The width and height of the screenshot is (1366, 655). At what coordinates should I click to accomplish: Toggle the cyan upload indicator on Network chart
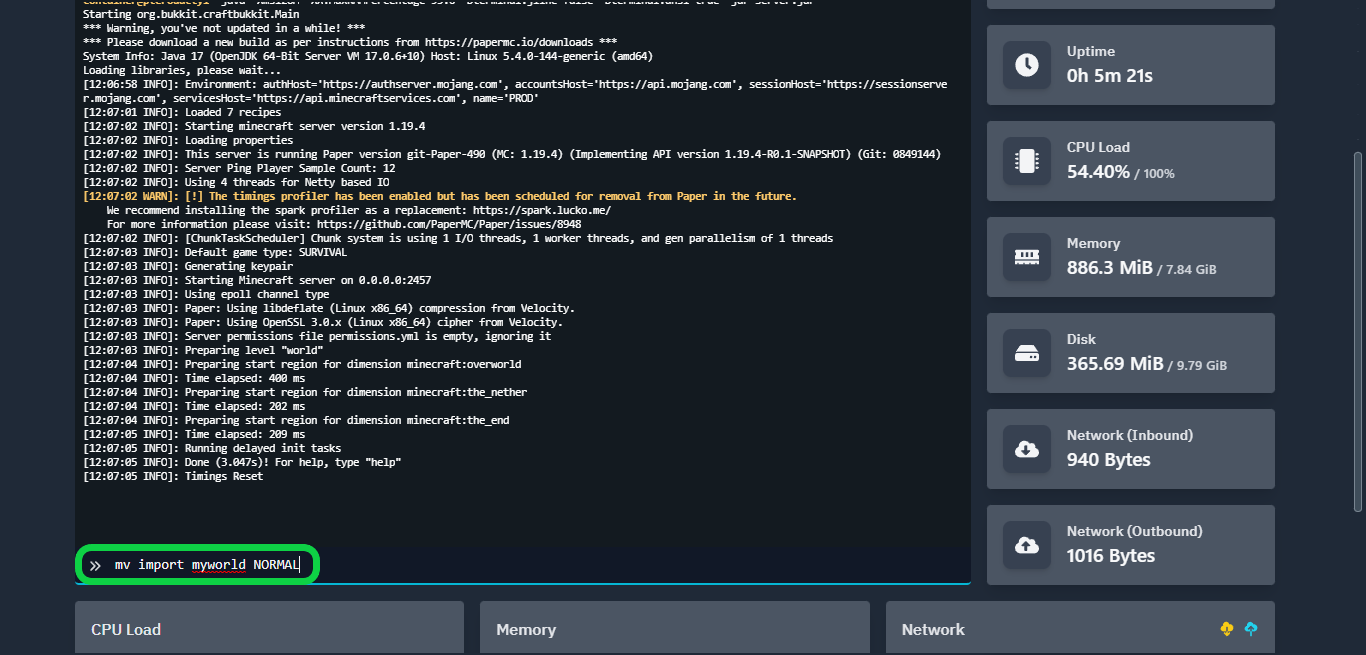tap(1250, 629)
